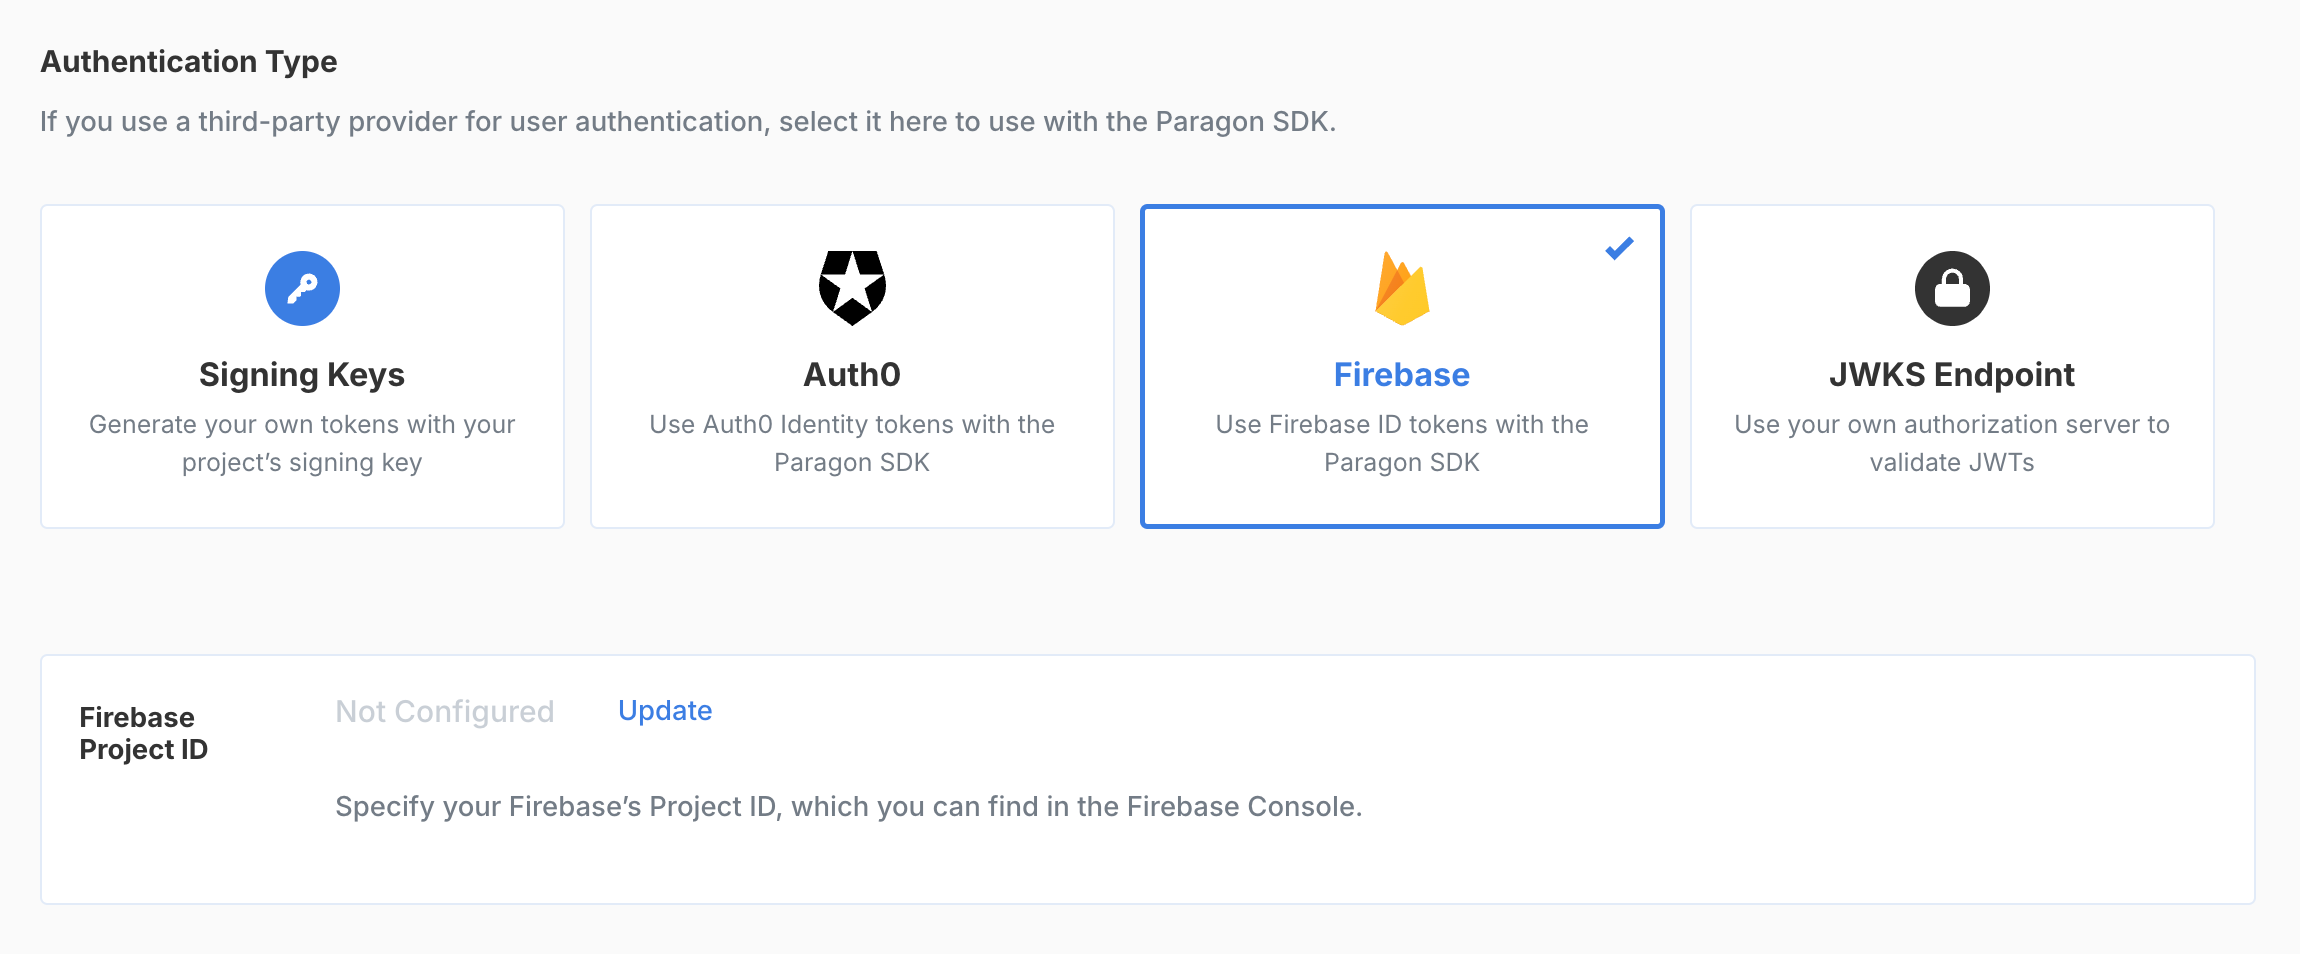Click the Not Configured status text
Viewport: 2300px width, 954px height.
point(444,711)
